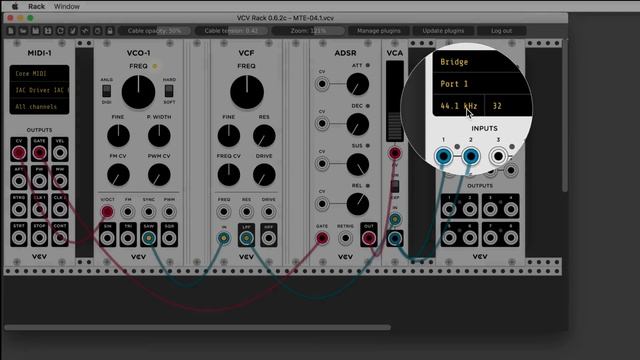Click the VCO-1 P. WIDTH knob
Screen dimensions: 640x360
[159, 136]
